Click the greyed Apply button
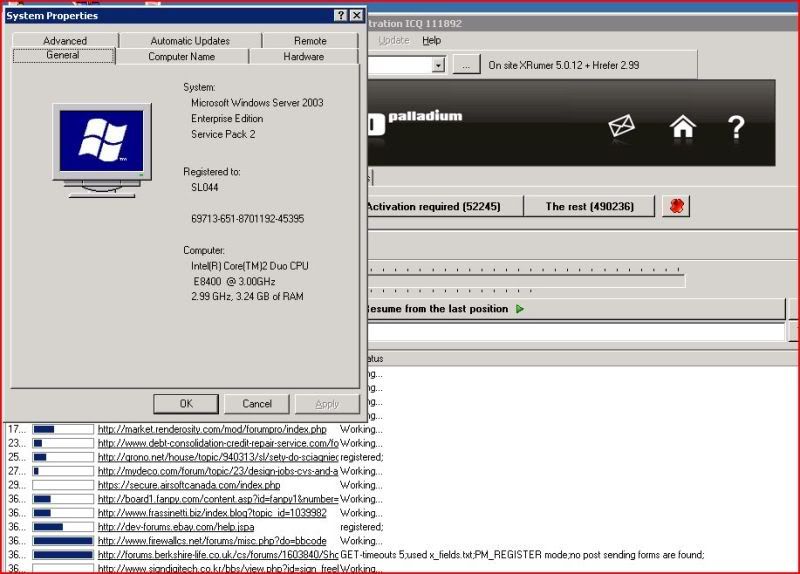The image size is (800, 574). click(x=327, y=404)
